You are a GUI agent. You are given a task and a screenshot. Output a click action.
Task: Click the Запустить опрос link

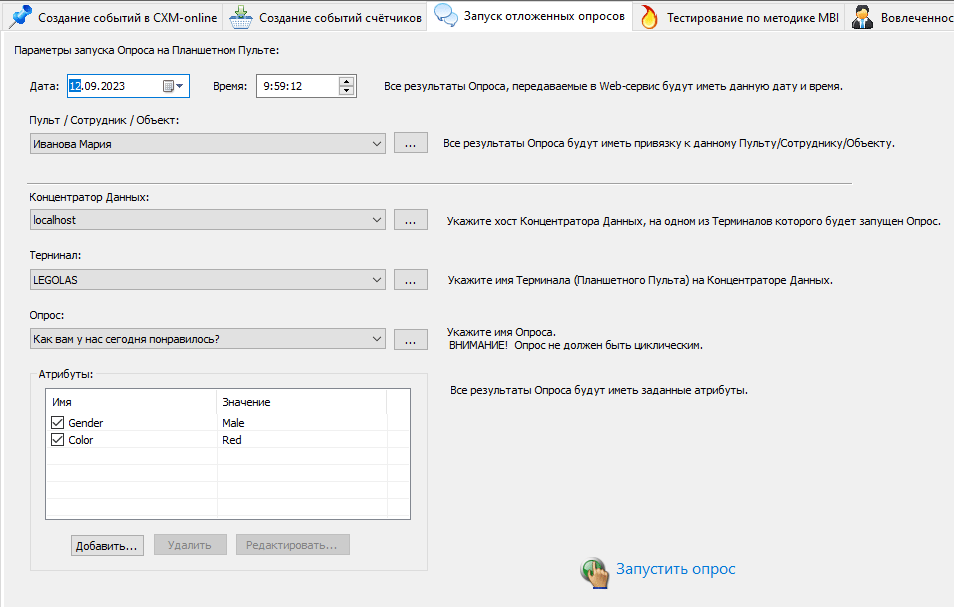tap(675, 569)
